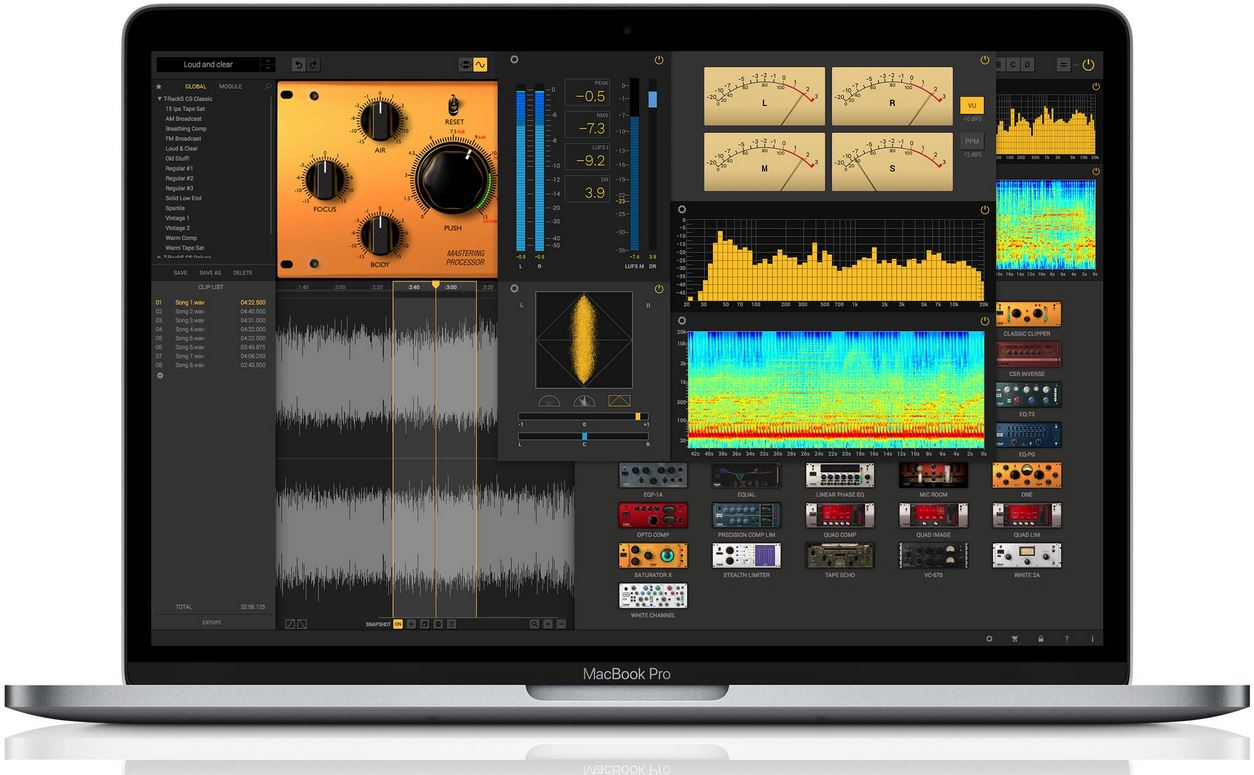Click the SAVE preset button
The image size is (1254, 775).
pyautogui.click(x=180, y=272)
